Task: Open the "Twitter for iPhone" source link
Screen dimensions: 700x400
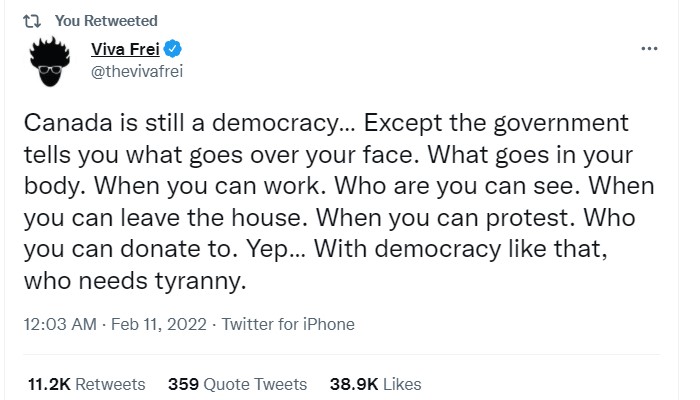Action: click(x=287, y=324)
